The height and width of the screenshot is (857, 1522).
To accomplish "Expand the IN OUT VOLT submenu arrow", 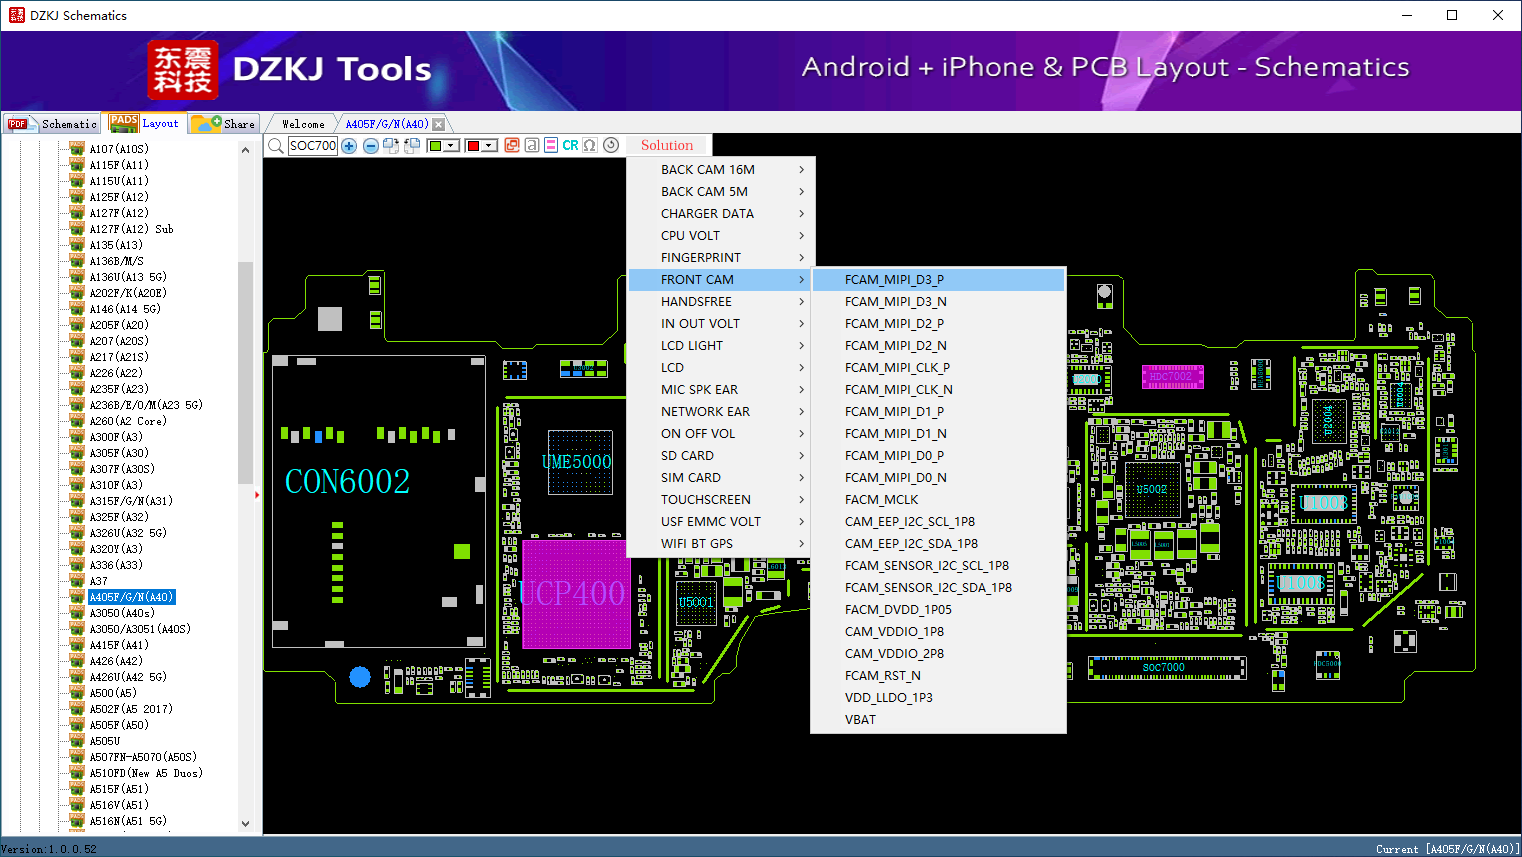I will tap(802, 324).
